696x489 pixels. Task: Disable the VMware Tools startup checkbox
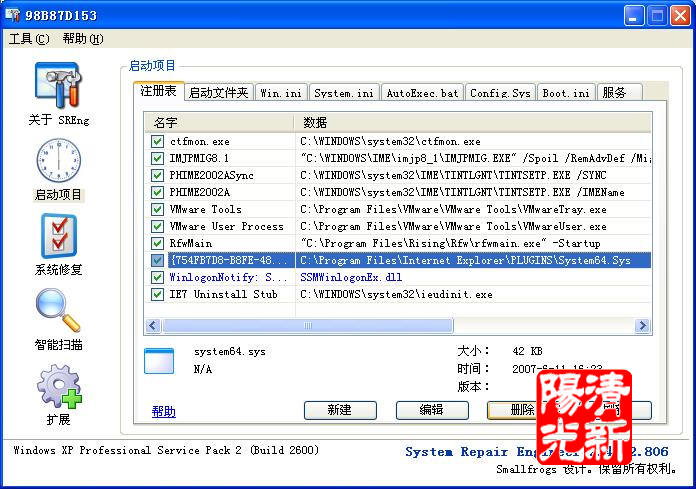pyautogui.click(x=157, y=209)
